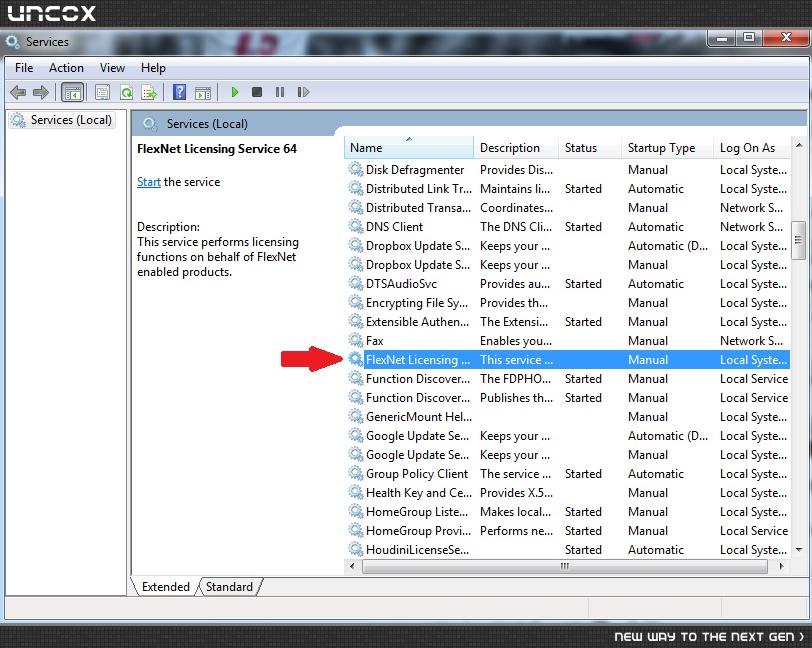Select the Distributed Transa... service row
Image resolution: width=812 pixels, height=648 pixels.
567,208
